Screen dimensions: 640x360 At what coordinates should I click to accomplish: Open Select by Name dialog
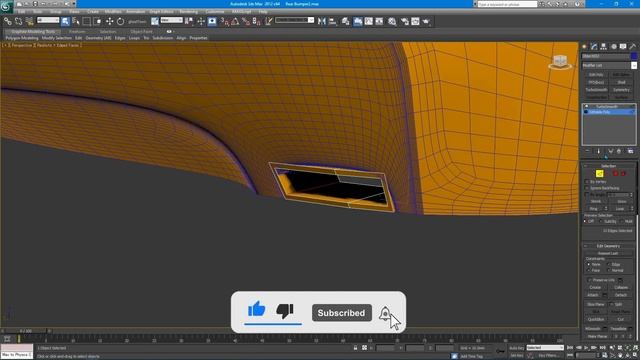point(76,21)
